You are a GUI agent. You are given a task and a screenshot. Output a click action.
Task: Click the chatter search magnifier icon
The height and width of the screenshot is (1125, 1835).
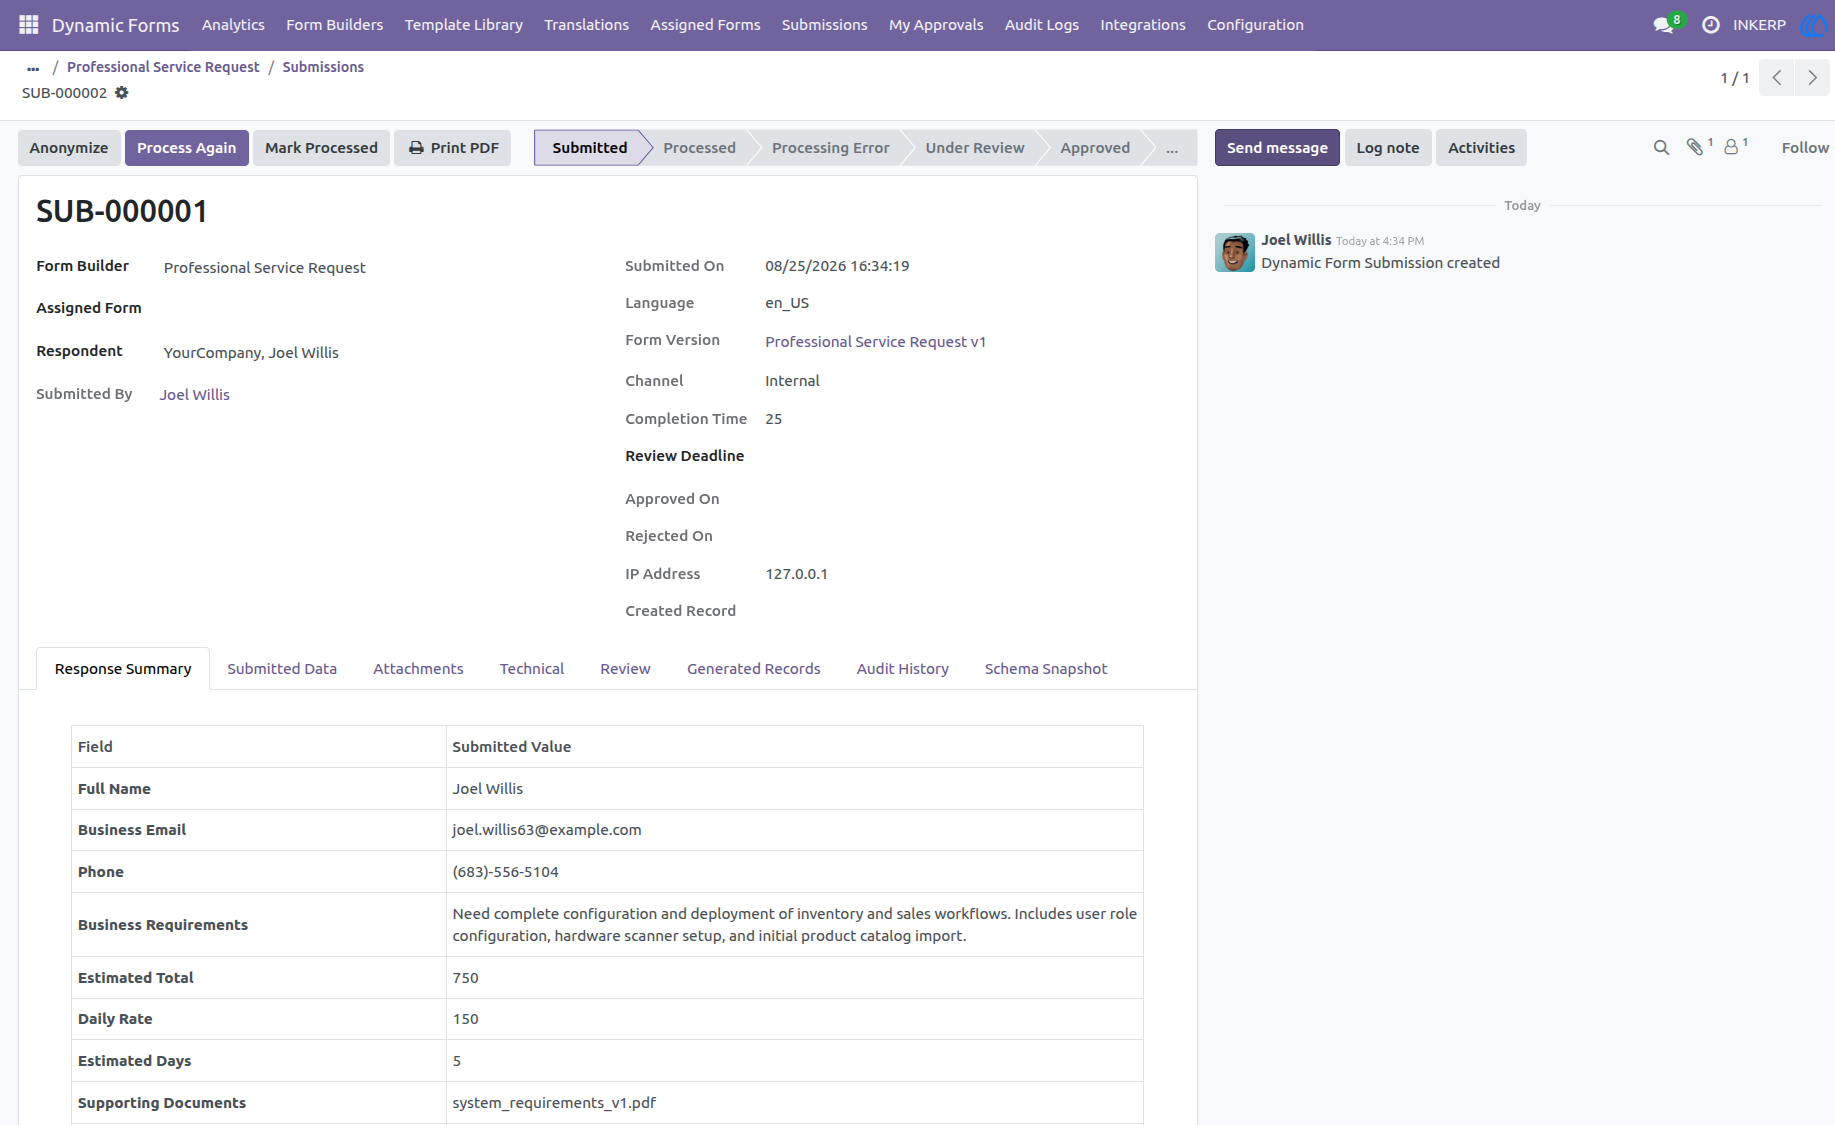pyautogui.click(x=1661, y=148)
